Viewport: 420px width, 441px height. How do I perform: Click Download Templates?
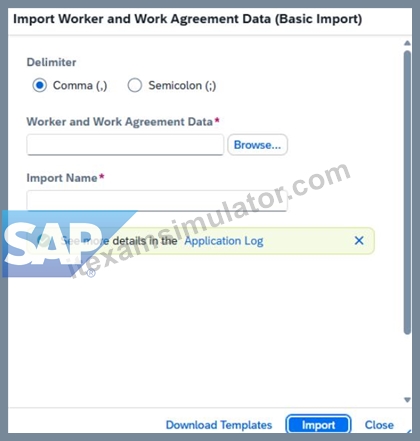219,425
